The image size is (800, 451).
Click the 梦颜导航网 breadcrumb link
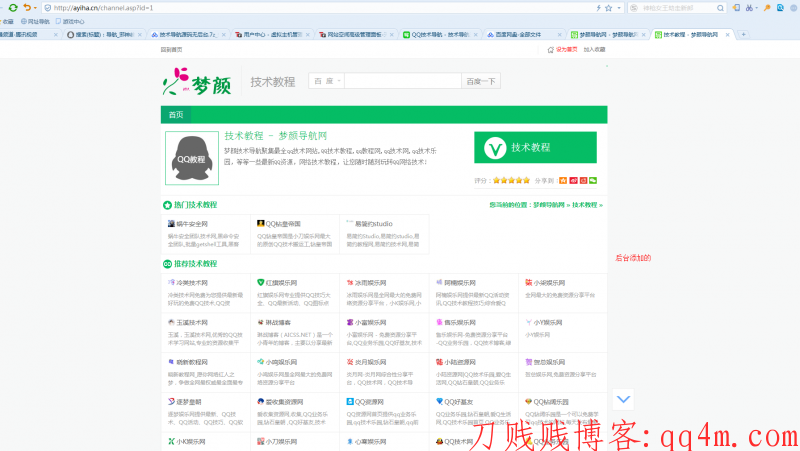548,205
